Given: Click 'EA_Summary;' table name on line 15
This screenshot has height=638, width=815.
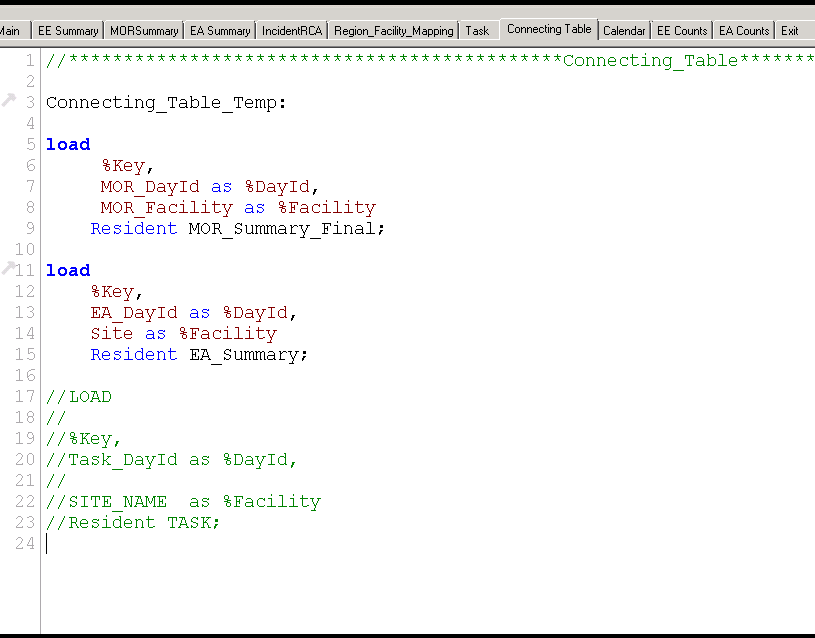Looking at the screenshot, I should click(248, 354).
